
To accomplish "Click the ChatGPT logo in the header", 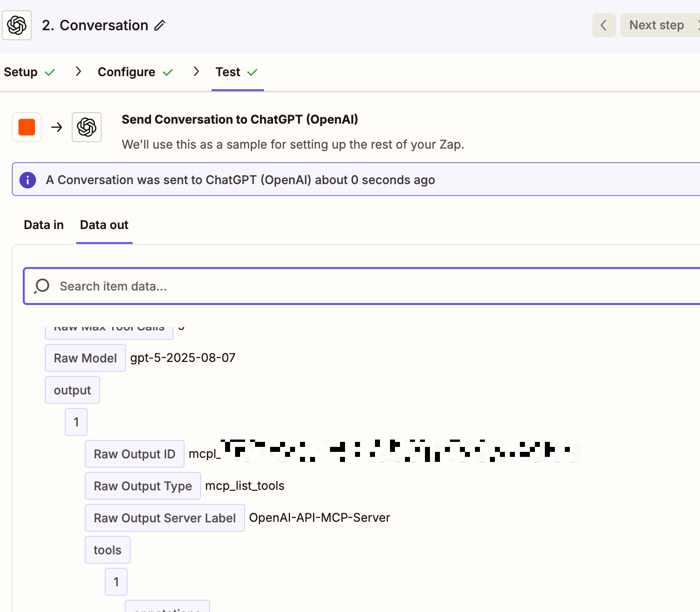I will pyautogui.click(x=17, y=25).
